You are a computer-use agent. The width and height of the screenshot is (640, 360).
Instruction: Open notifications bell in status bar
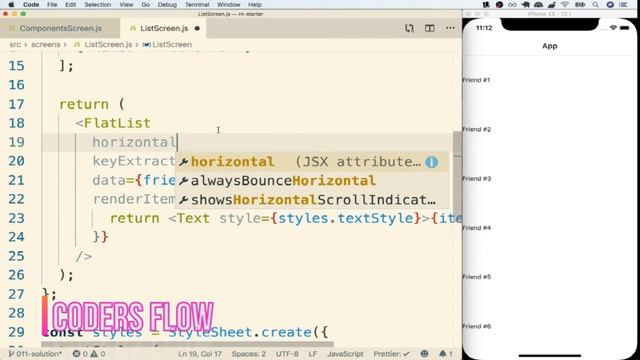point(445,353)
